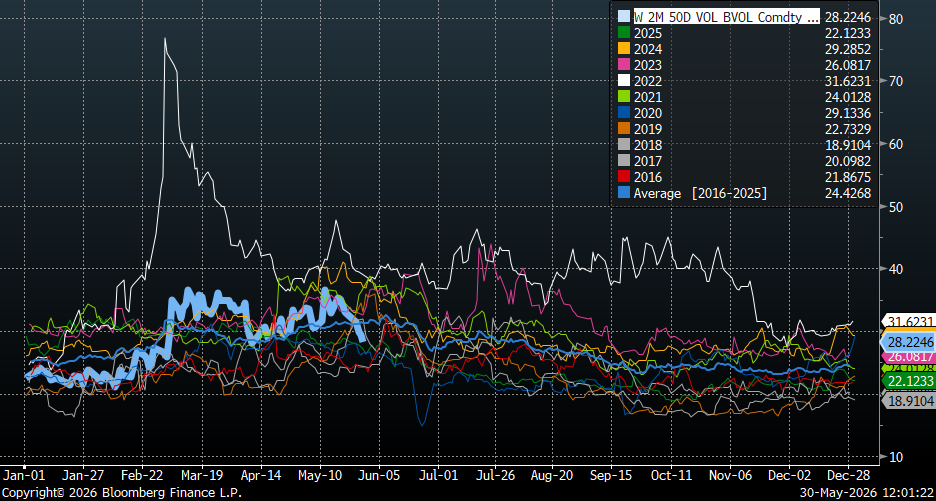The height and width of the screenshot is (501, 936).
Task: Click the legend value 29.2852
Action: click(x=848, y=49)
